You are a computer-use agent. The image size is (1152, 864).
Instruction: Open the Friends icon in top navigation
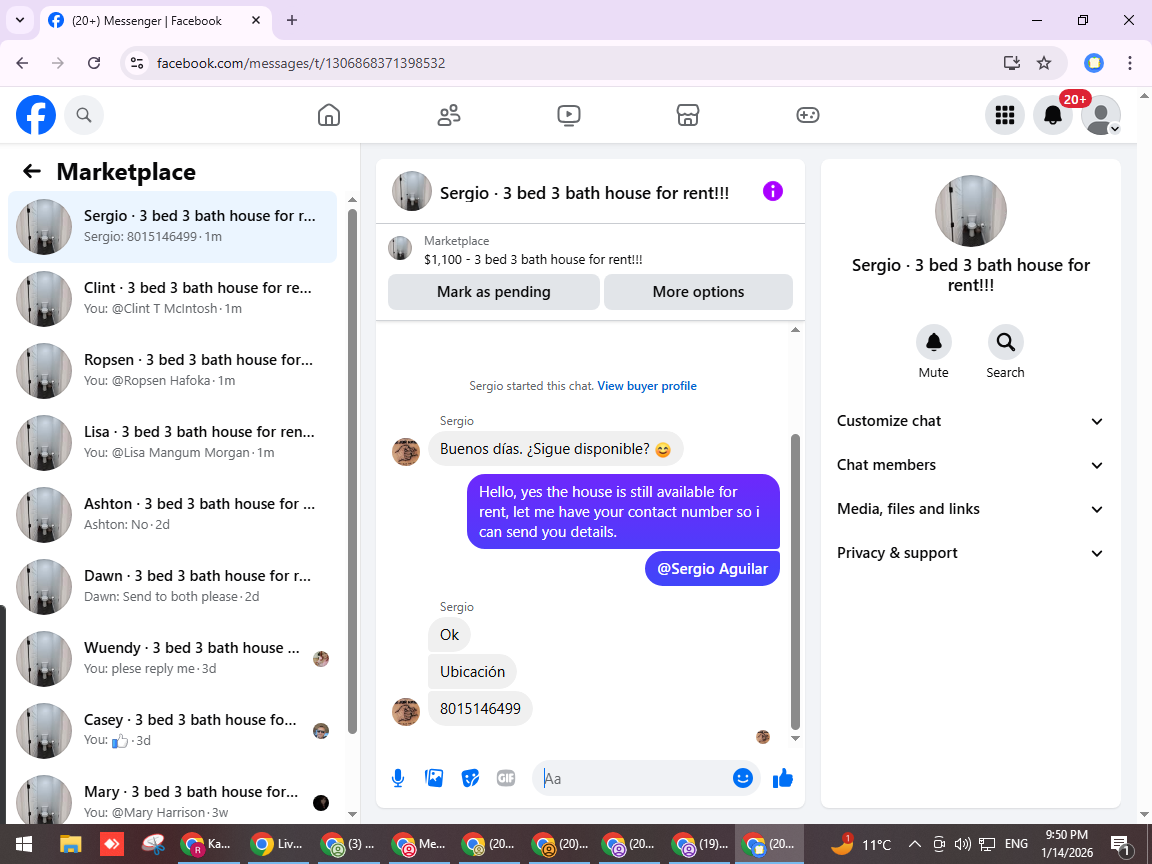[x=449, y=115]
